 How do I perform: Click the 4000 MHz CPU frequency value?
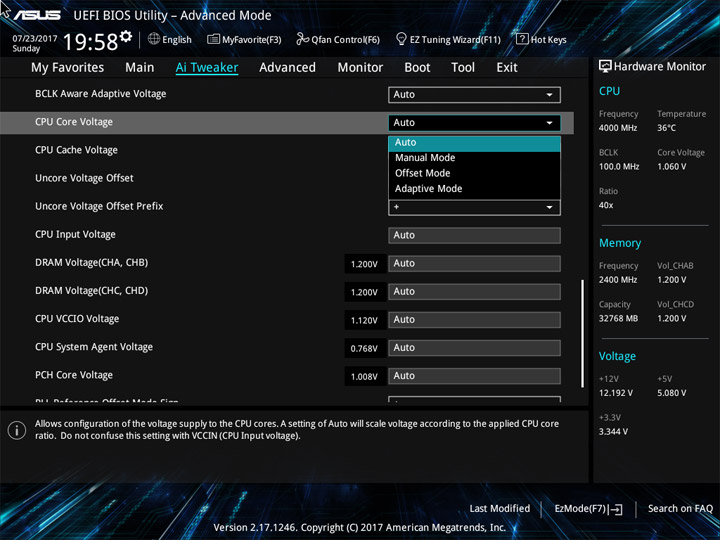[618, 128]
